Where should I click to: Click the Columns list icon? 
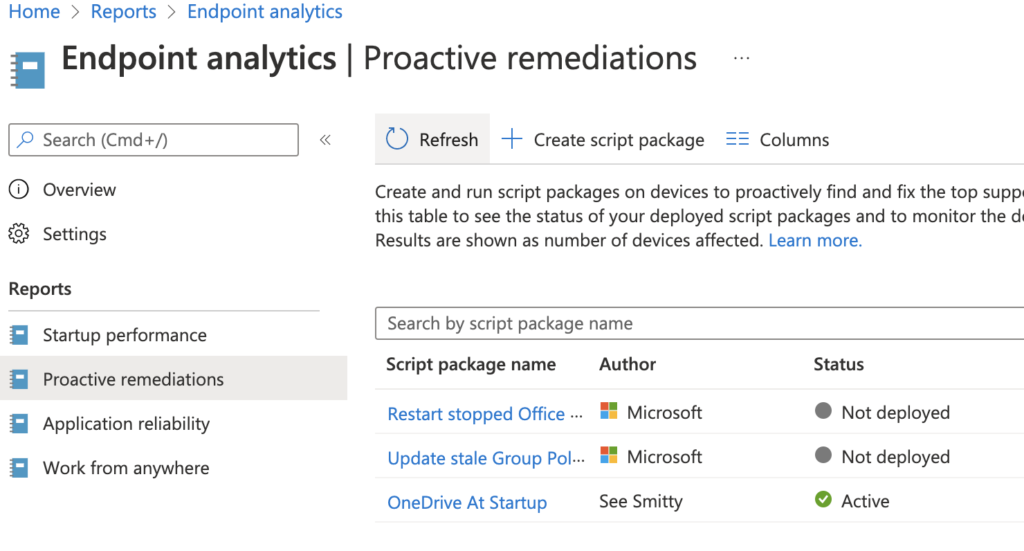[737, 138]
